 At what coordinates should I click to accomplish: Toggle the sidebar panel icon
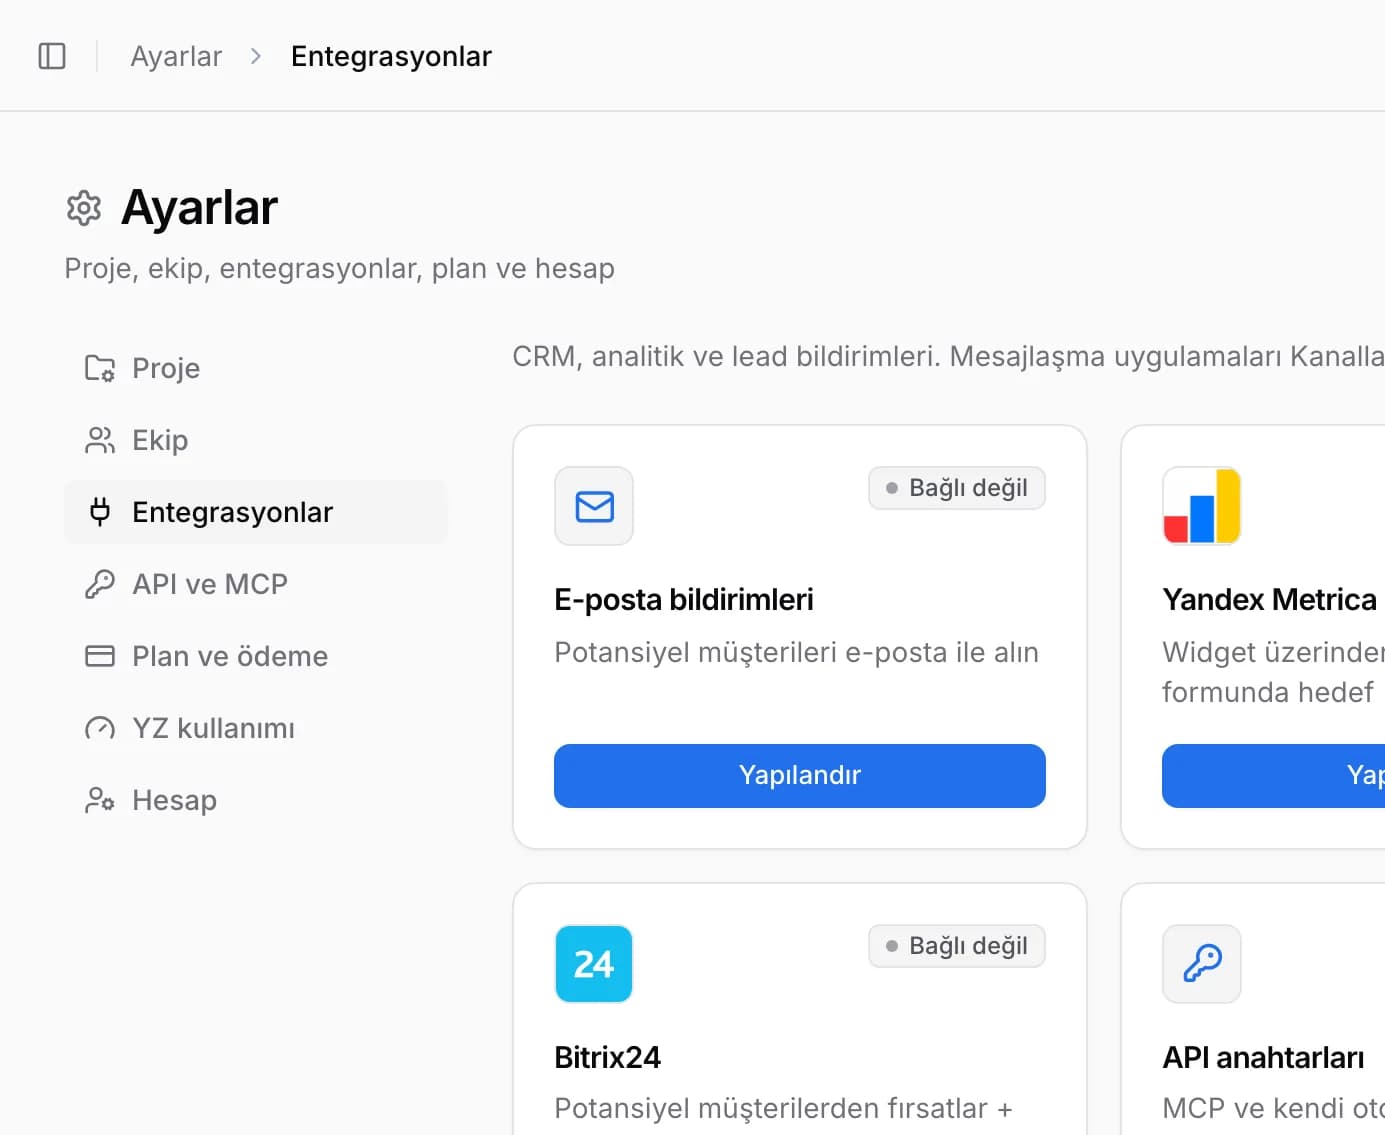pos(52,56)
